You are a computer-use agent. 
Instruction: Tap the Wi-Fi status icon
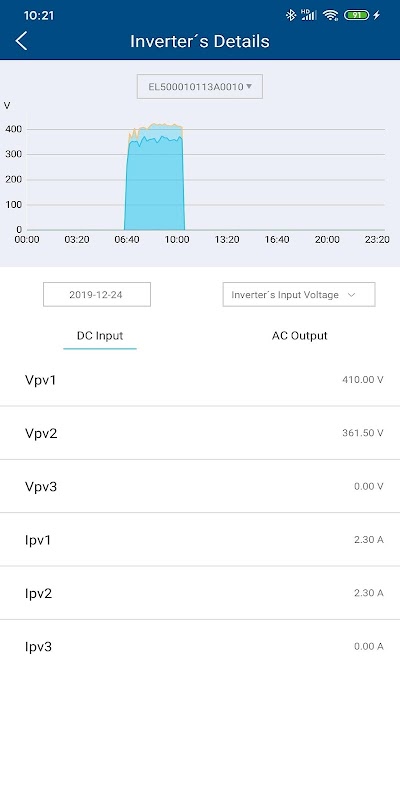click(x=331, y=15)
